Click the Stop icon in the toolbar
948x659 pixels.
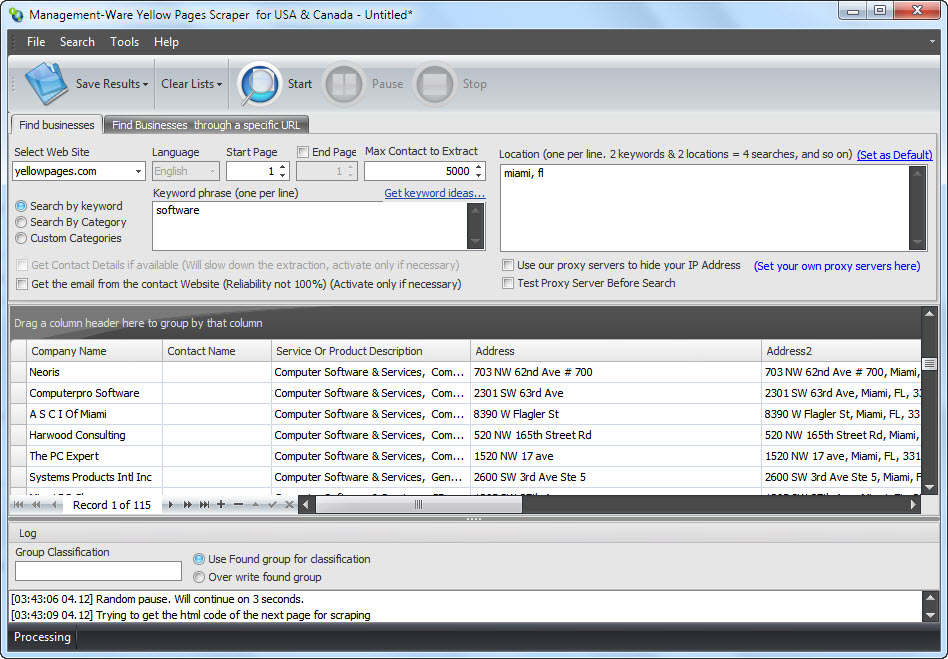pyautogui.click(x=435, y=84)
